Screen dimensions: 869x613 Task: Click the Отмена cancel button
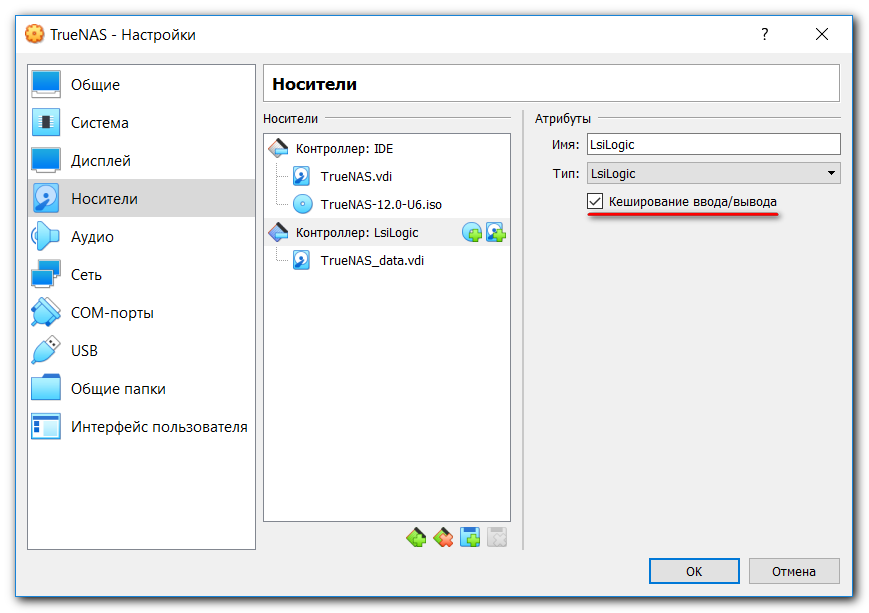[794, 571]
